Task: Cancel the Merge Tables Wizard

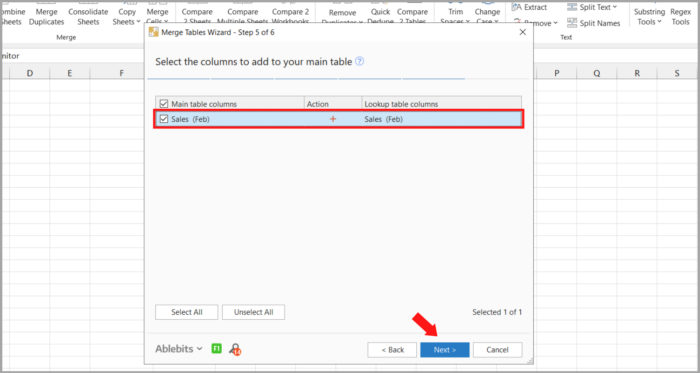Action: coord(497,350)
